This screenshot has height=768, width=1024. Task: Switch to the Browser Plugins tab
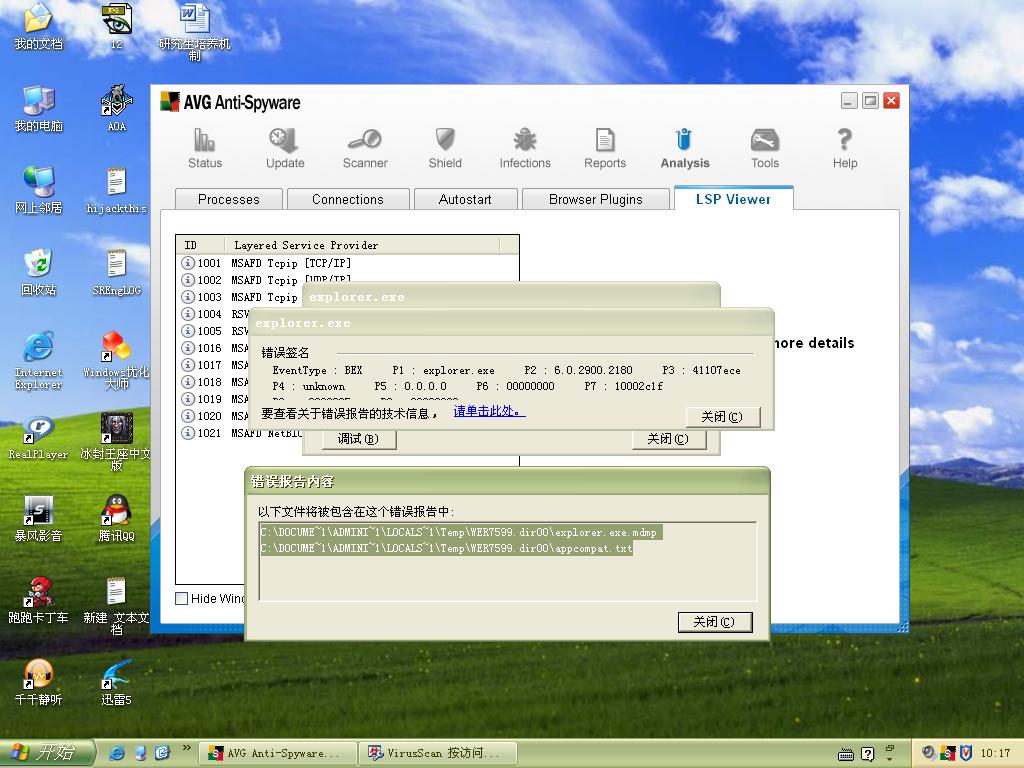click(x=596, y=199)
